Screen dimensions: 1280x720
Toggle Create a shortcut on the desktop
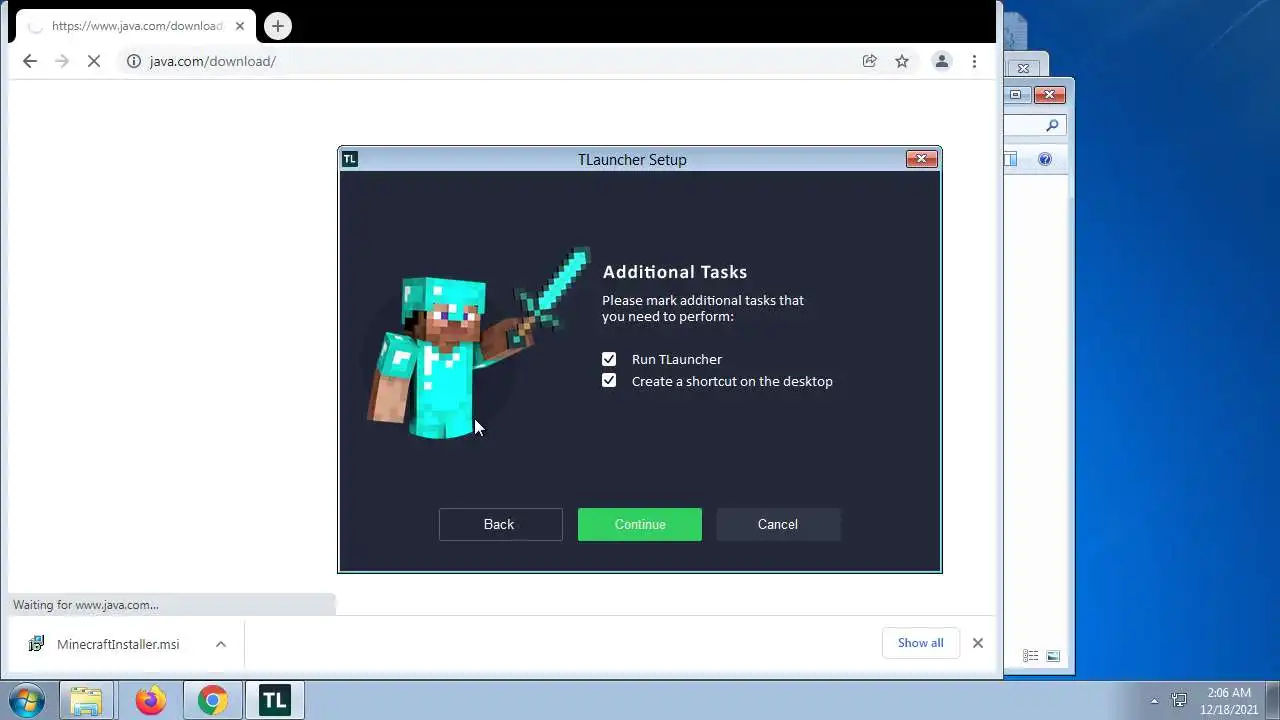(609, 381)
